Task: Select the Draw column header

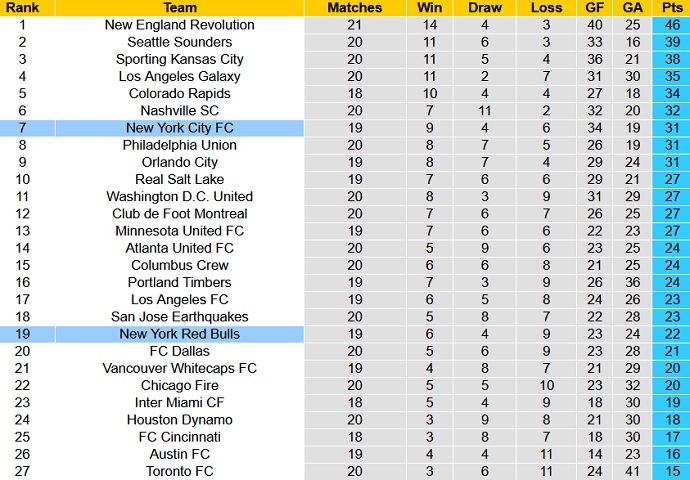Action: pyautogui.click(x=484, y=7)
